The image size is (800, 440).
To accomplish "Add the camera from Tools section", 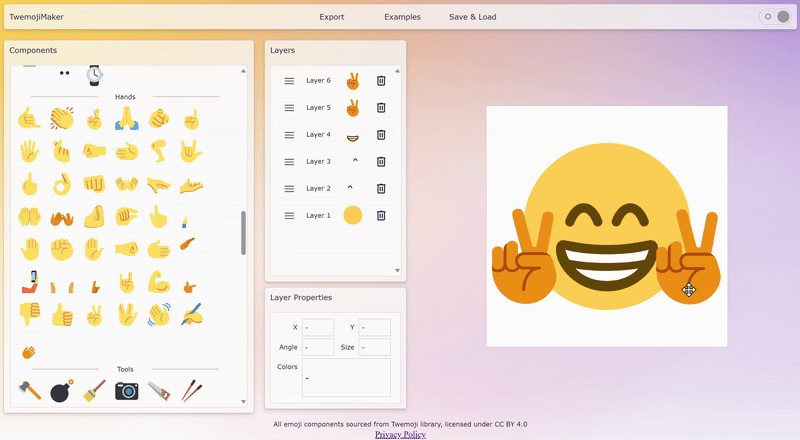I will click(x=126, y=390).
